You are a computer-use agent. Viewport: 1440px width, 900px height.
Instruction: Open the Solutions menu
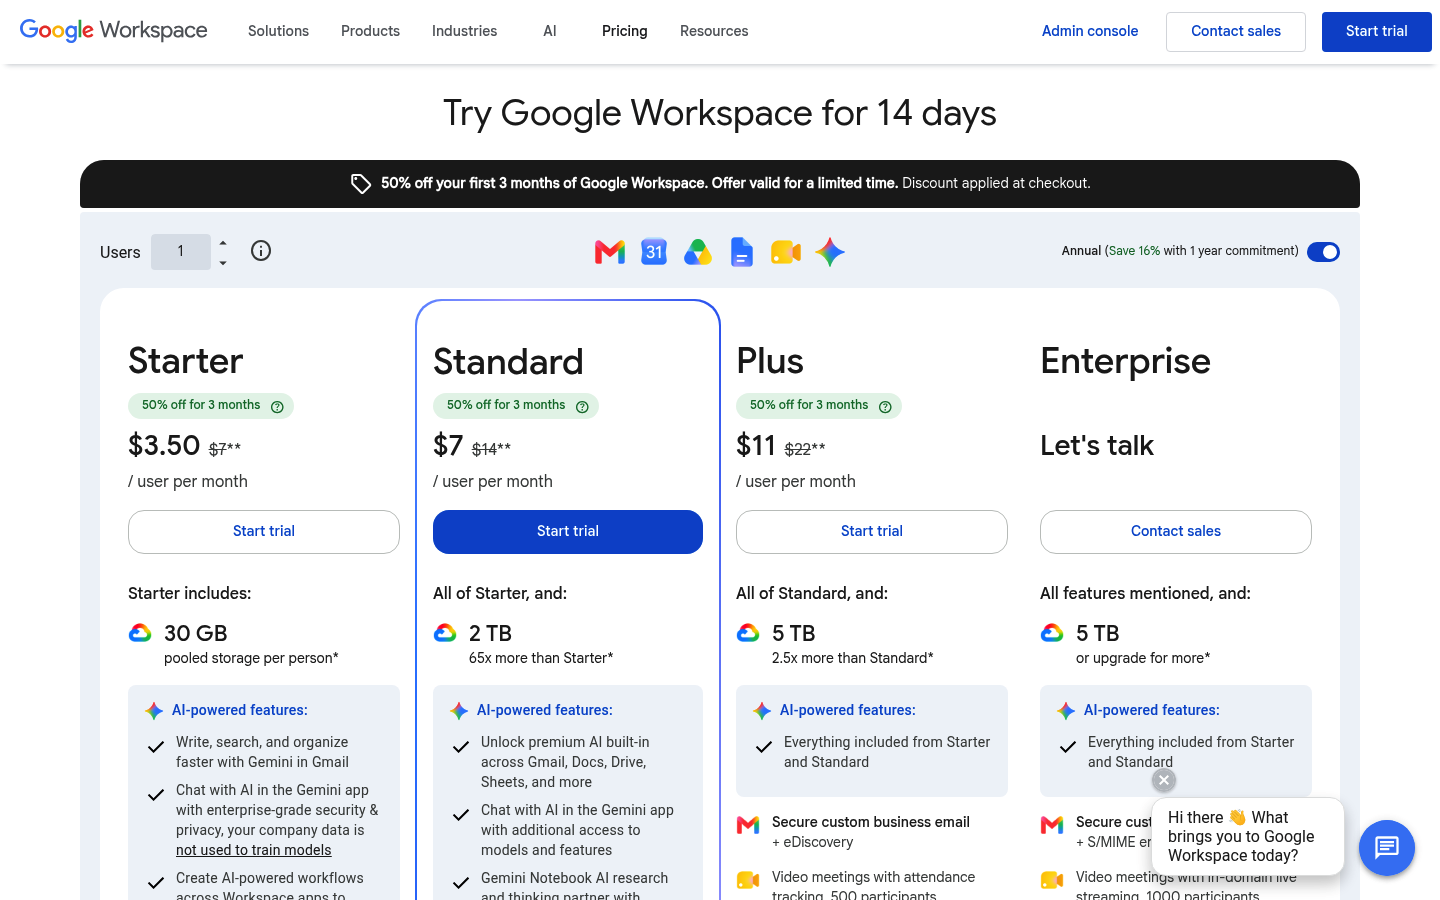278,31
